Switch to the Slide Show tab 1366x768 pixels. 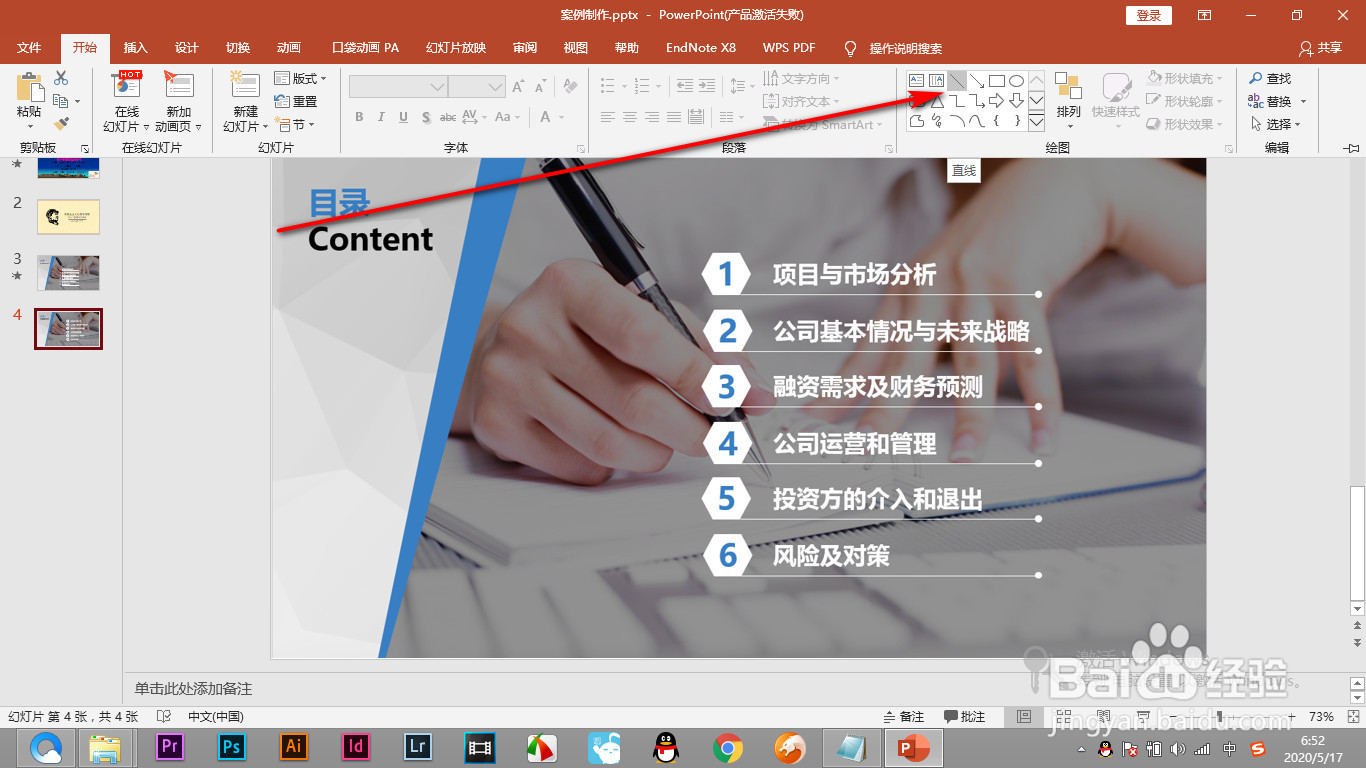(456, 48)
